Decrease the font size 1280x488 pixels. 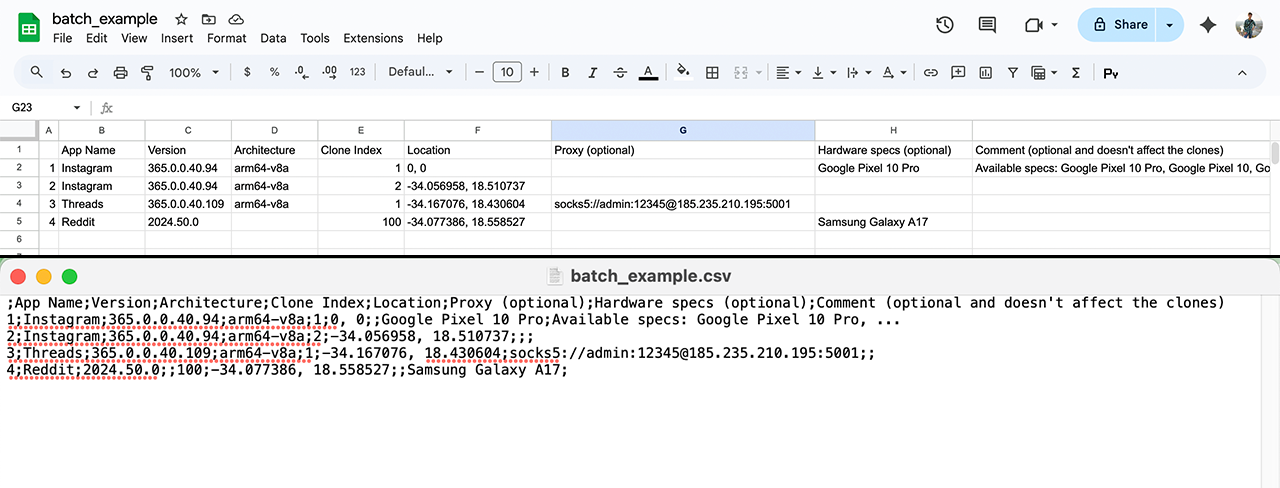tap(479, 72)
